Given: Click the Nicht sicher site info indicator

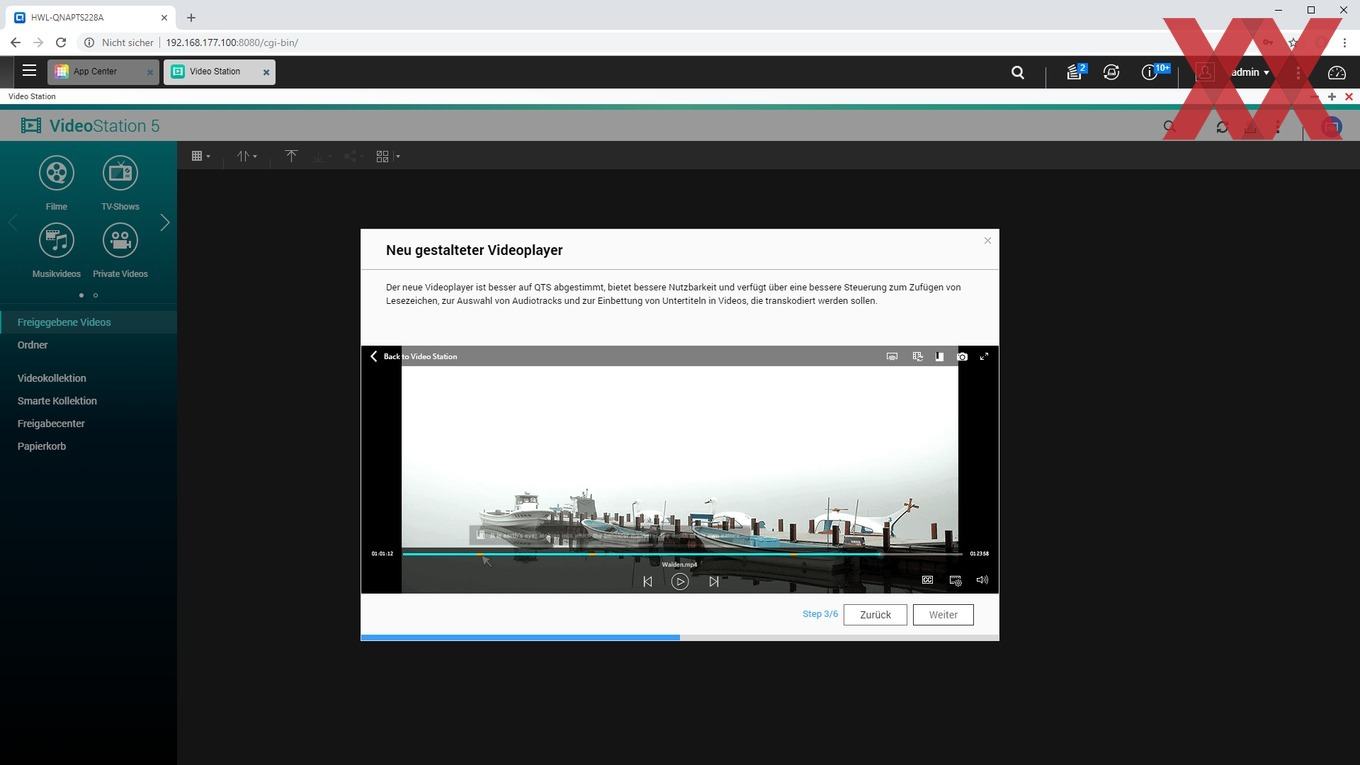Looking at the screenshot, I should (119, 43).
